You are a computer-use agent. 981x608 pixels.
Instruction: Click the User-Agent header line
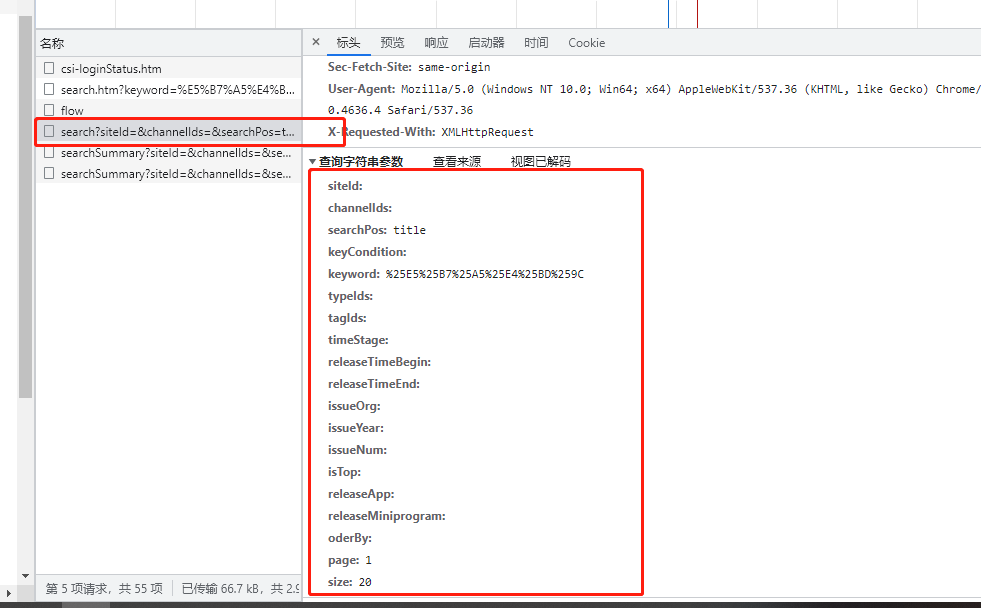click(654, 99)
